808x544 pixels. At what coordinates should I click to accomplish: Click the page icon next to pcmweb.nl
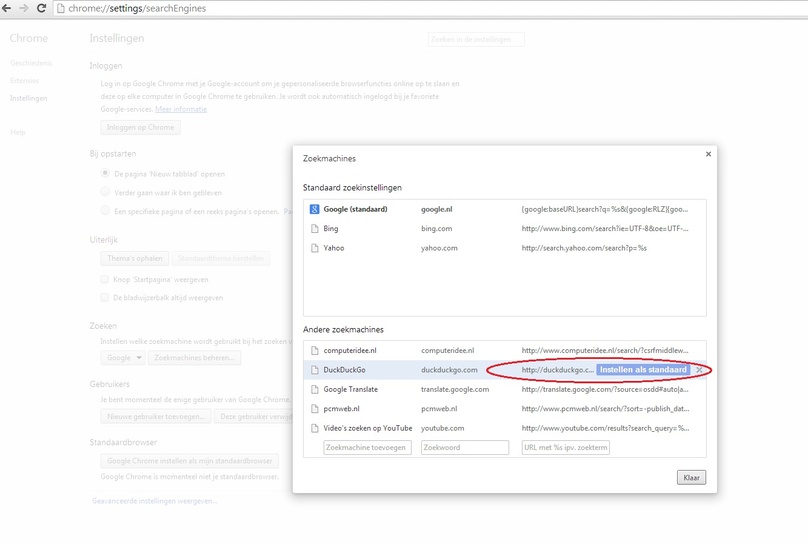(x=314, y=409)
